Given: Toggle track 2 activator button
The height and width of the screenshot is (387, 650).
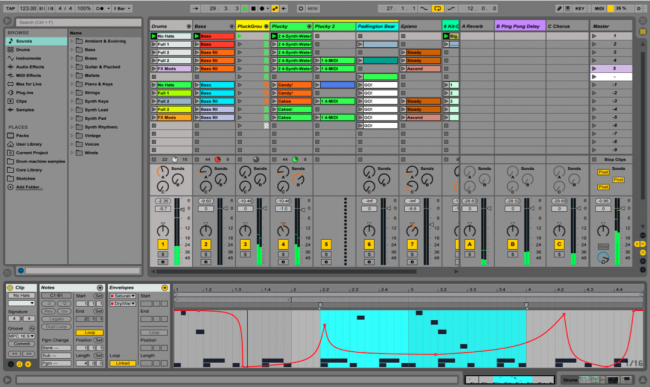Looking at the screenshot, I should pyautogui.click(x=206, y=244).
